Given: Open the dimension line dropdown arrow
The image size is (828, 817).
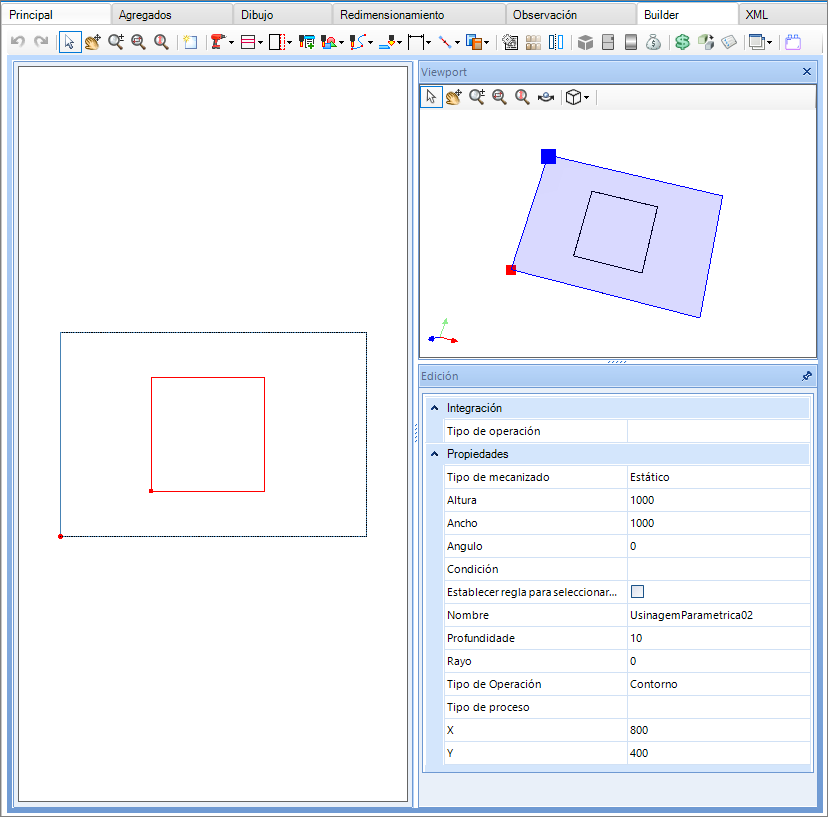Looking at the screenshot, I should tap(428, 42).
